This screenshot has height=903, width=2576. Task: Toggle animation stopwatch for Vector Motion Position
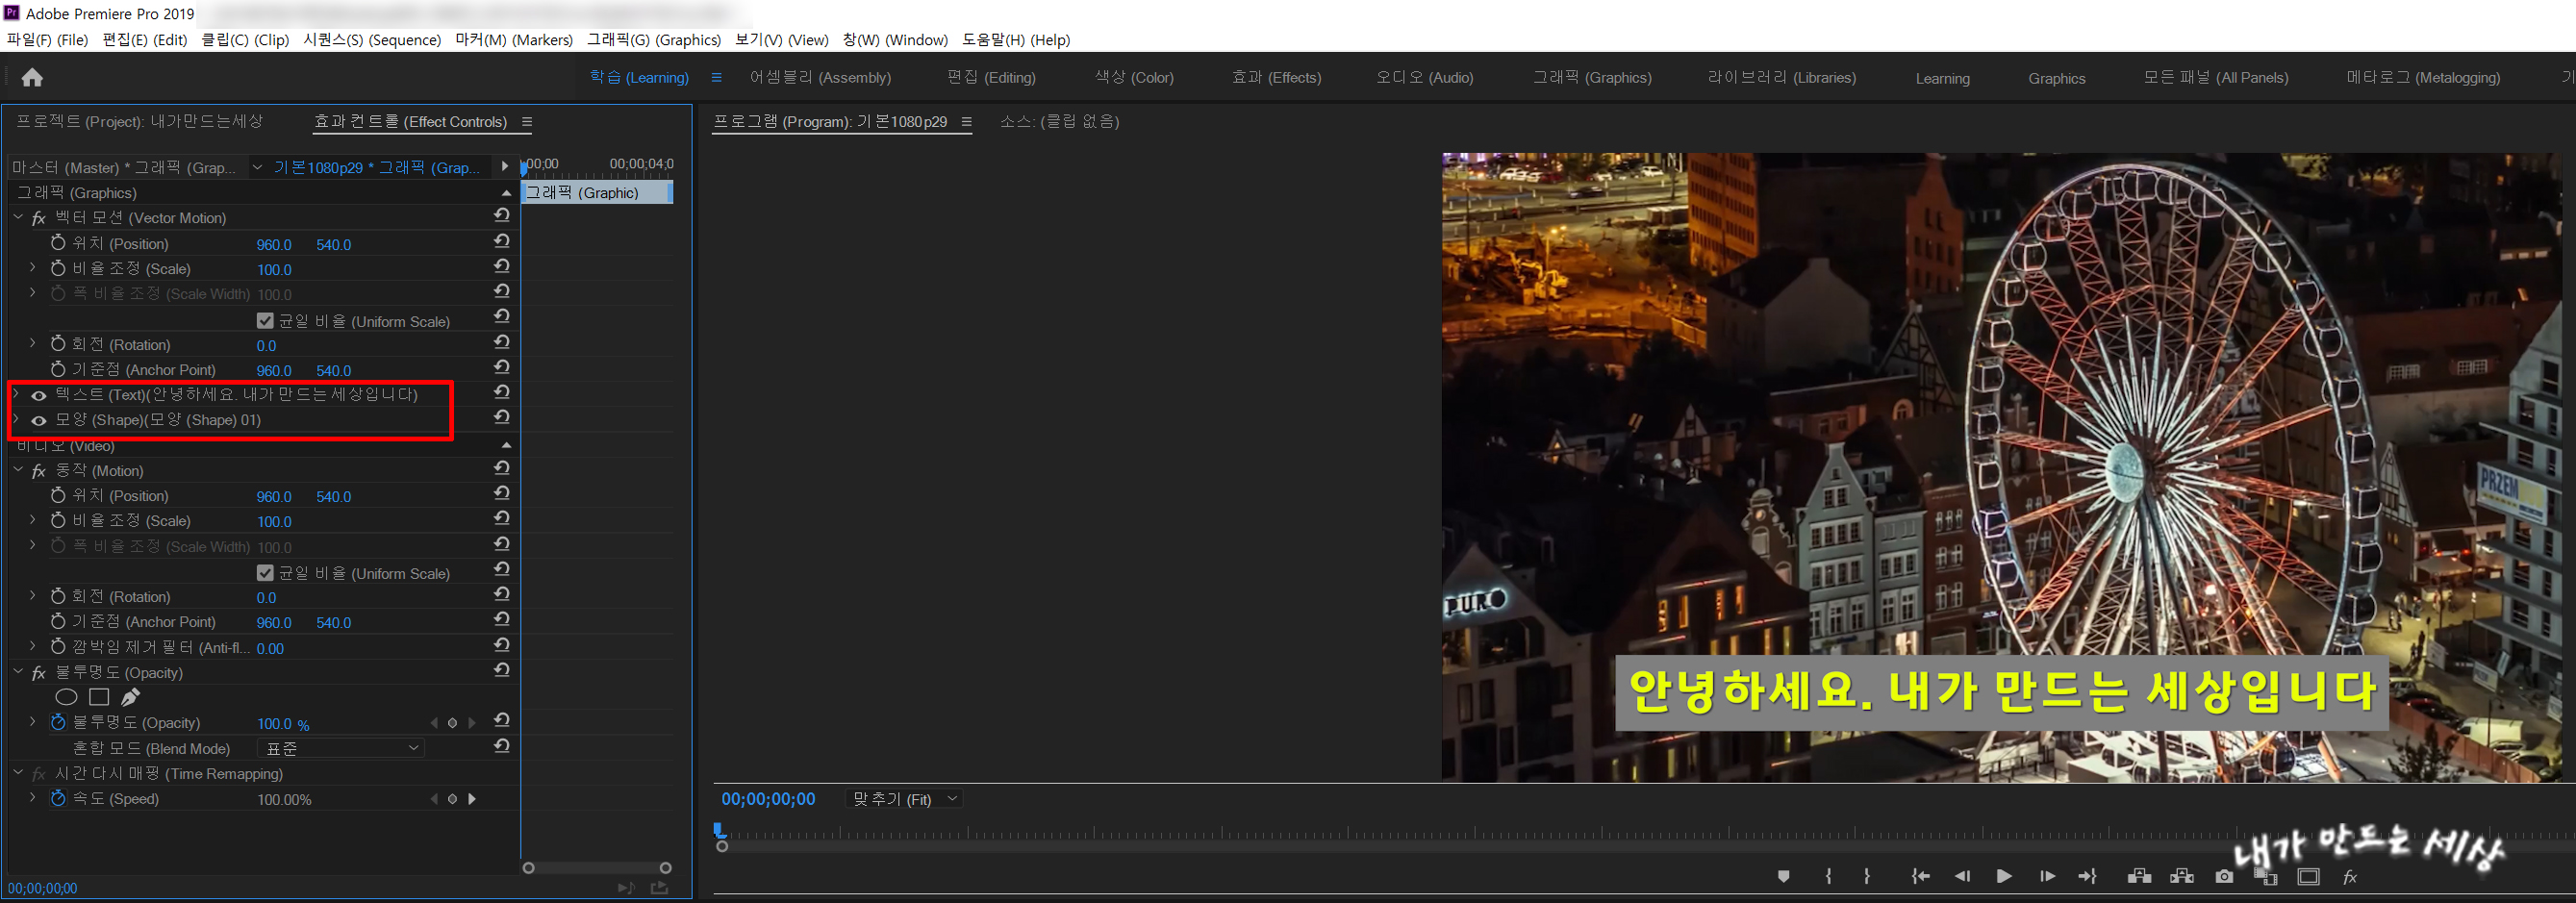point(58,243)
